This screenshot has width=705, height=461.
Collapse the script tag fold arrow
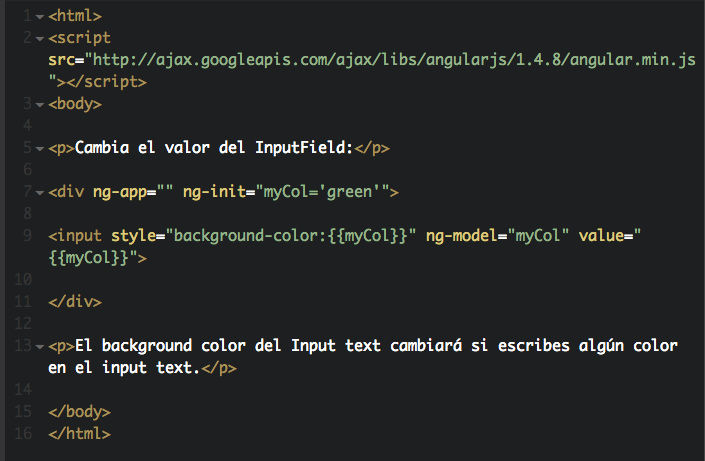pos(40,39)
